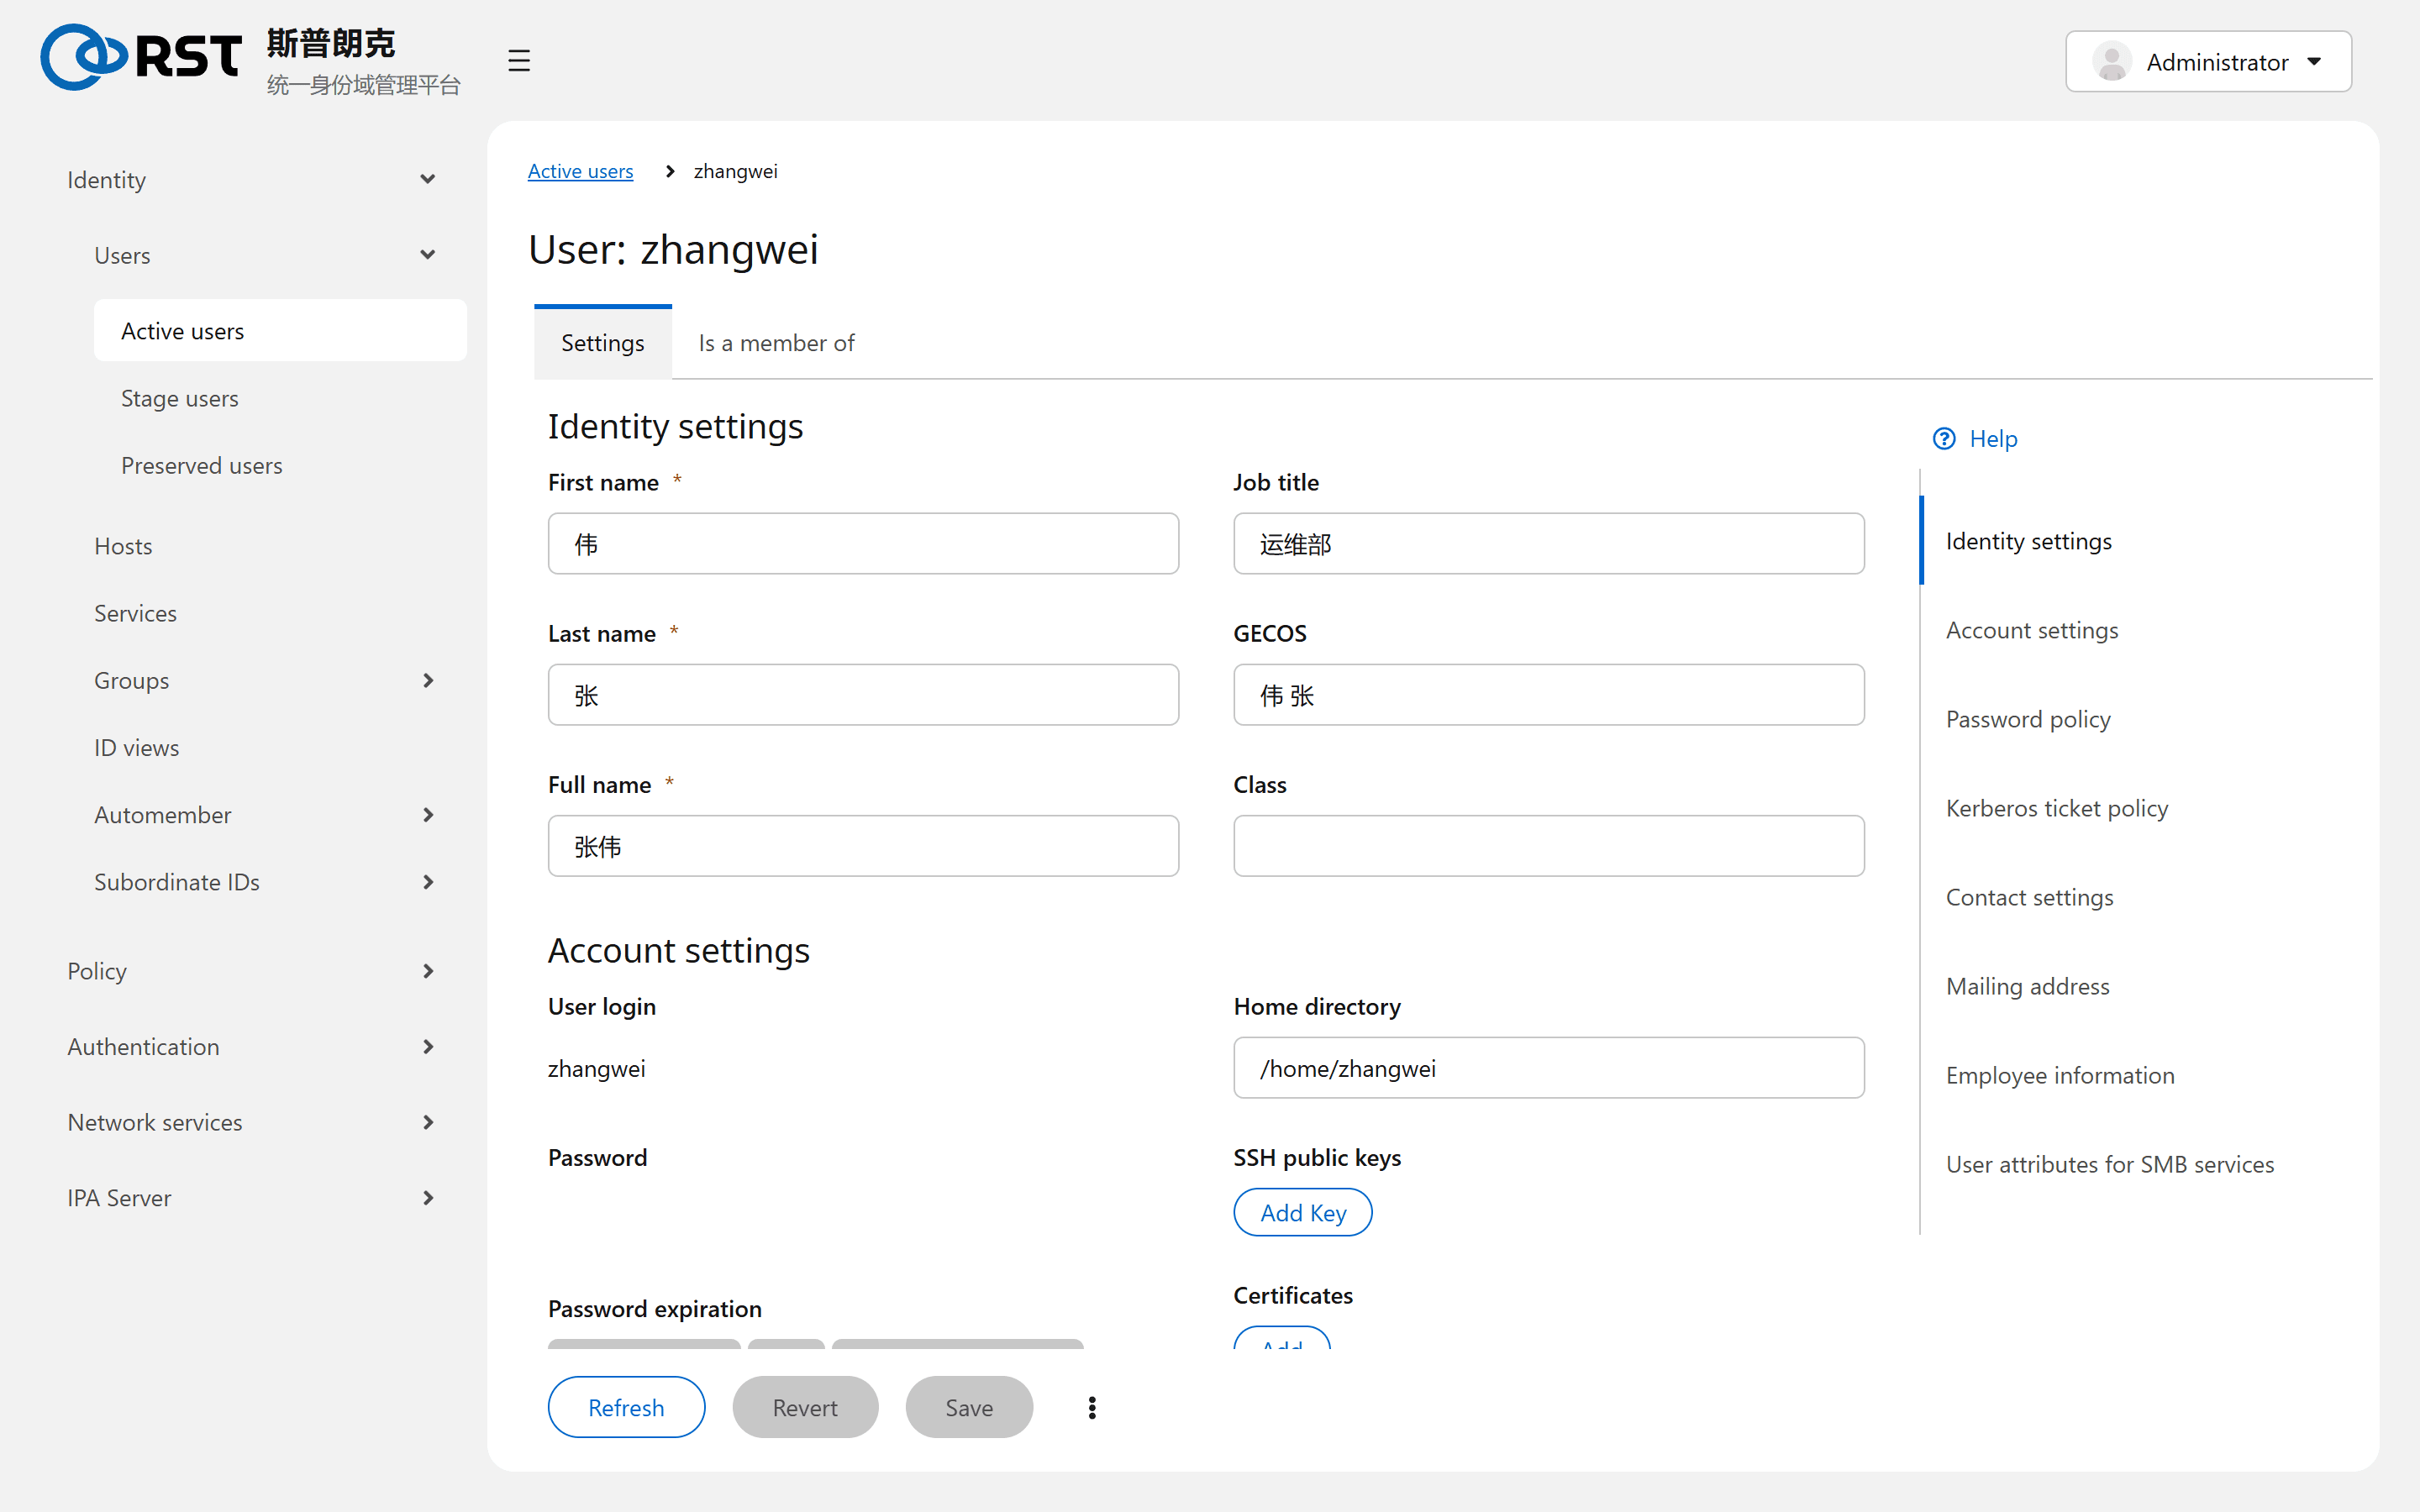Screen dimensions: 2420x1512
Task: Open Stage users page
Action: 280,398
